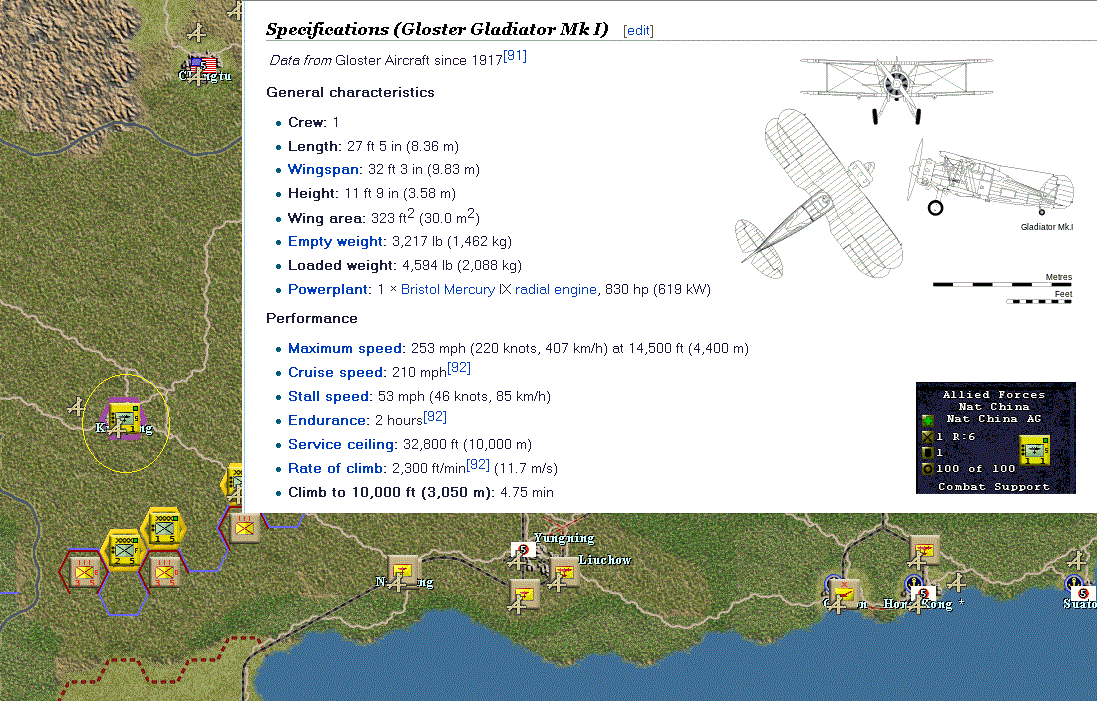Open the Powerplant link
Image resolution: width=1097 pixels, height=701 pixels.
[328, 289]
